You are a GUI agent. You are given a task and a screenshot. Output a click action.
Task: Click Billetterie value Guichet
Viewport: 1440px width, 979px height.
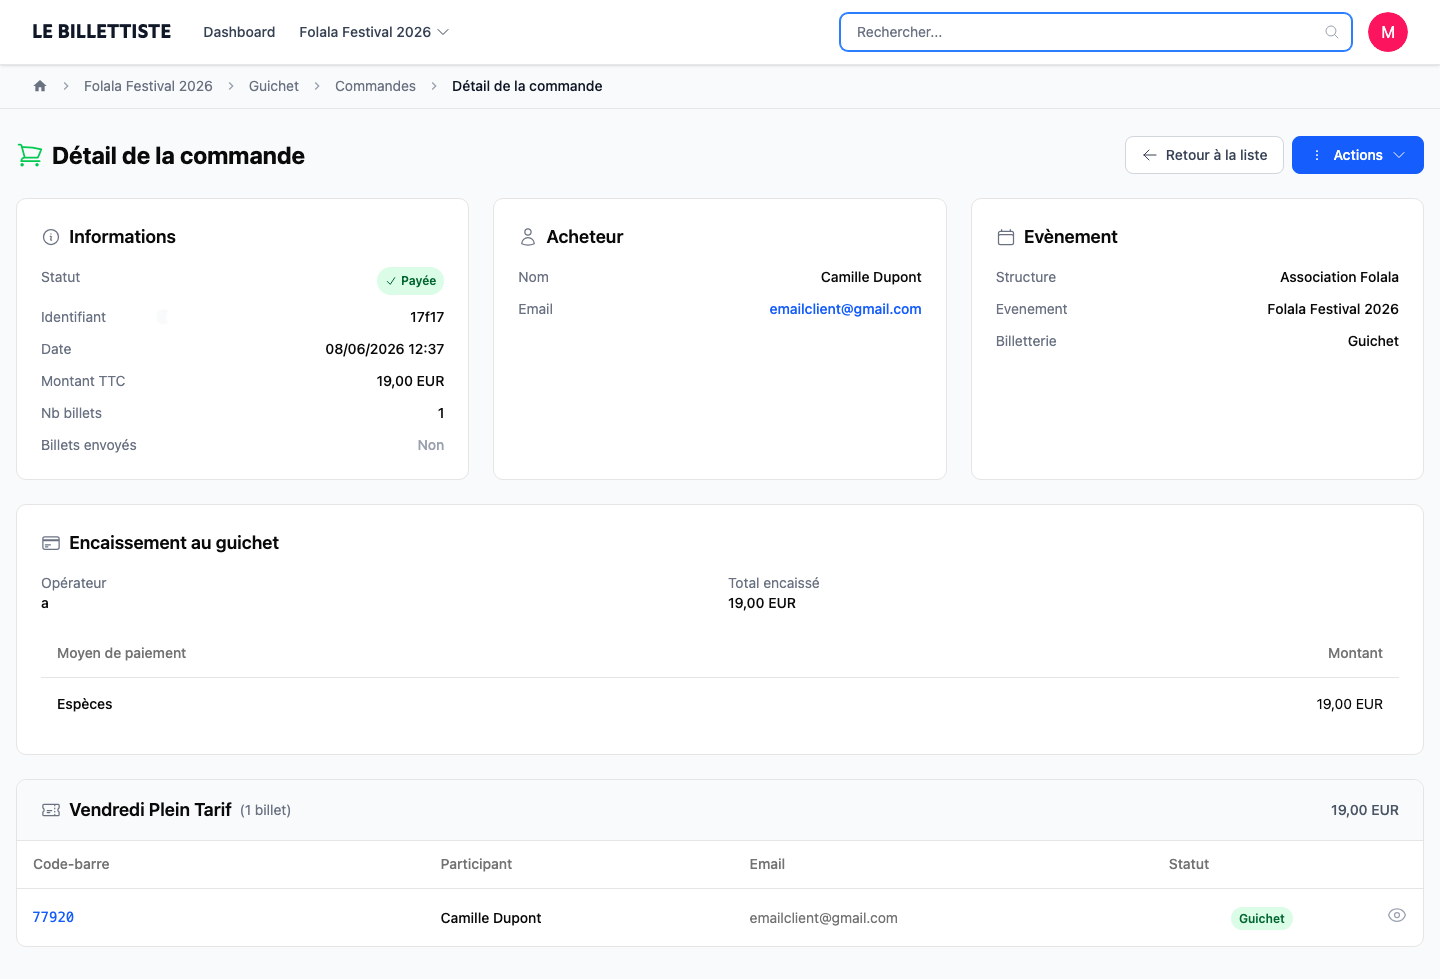pyautogui.click(x=1373, y=341)
